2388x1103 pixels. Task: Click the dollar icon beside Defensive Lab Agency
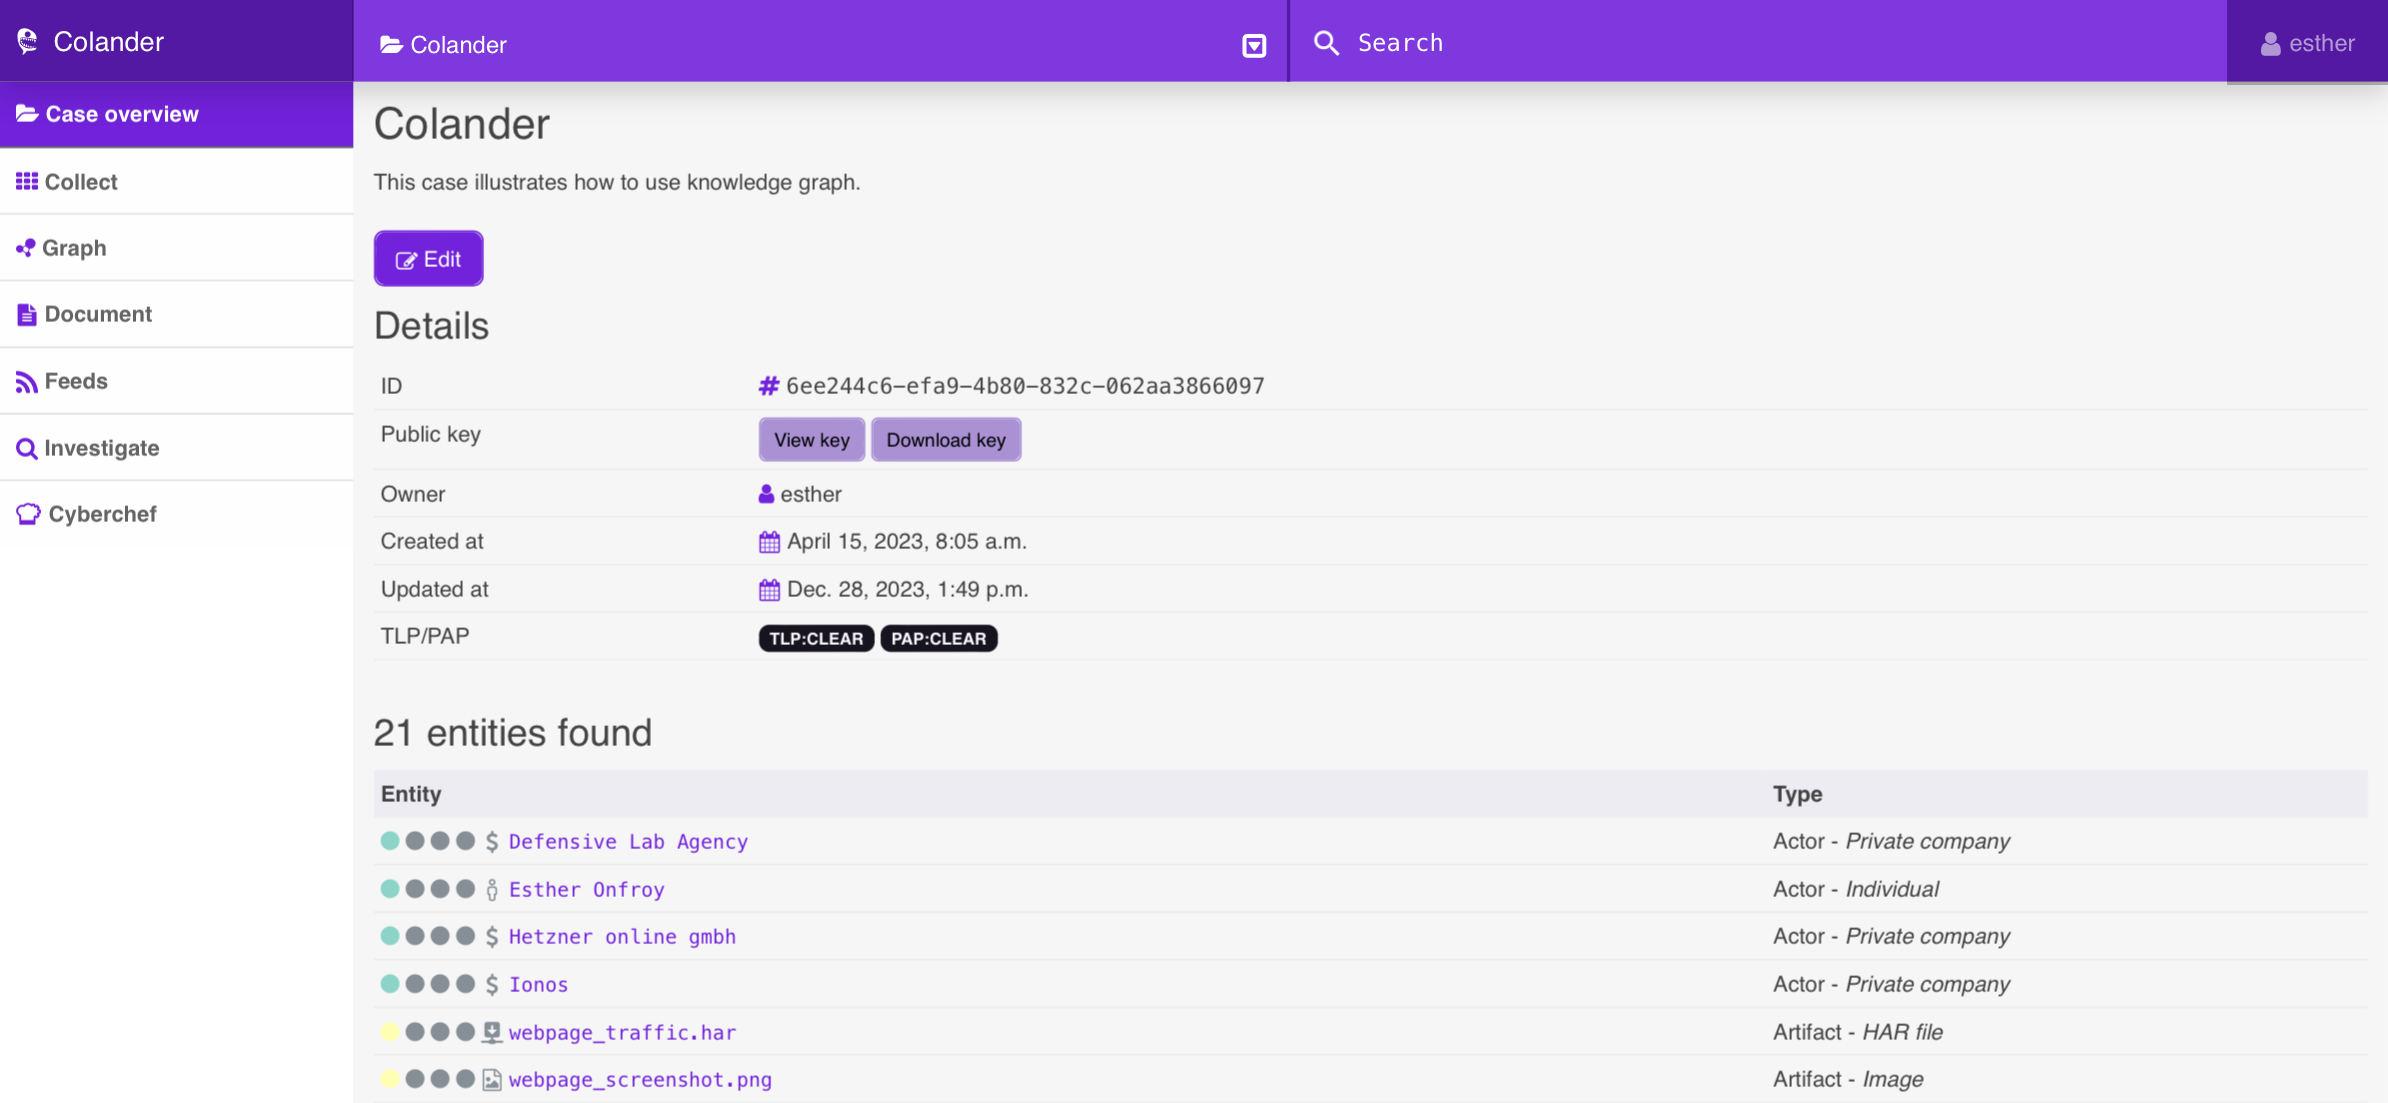492,841
